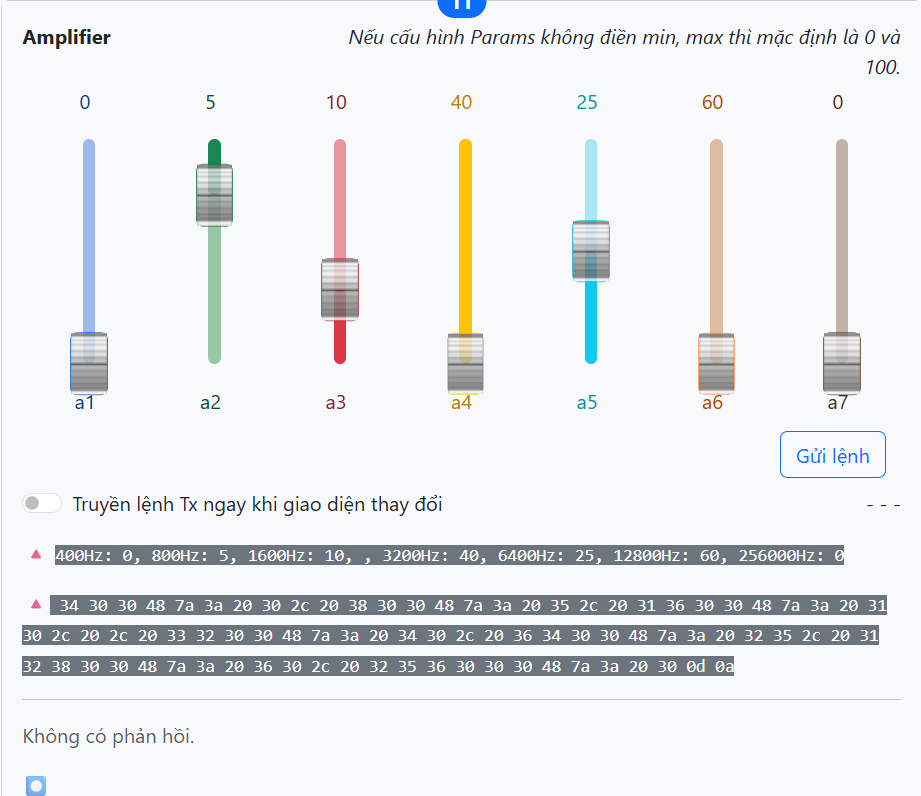Click the a6 orange slider knob
Screen dimensions: 921x796
click(x=716, y=363)
